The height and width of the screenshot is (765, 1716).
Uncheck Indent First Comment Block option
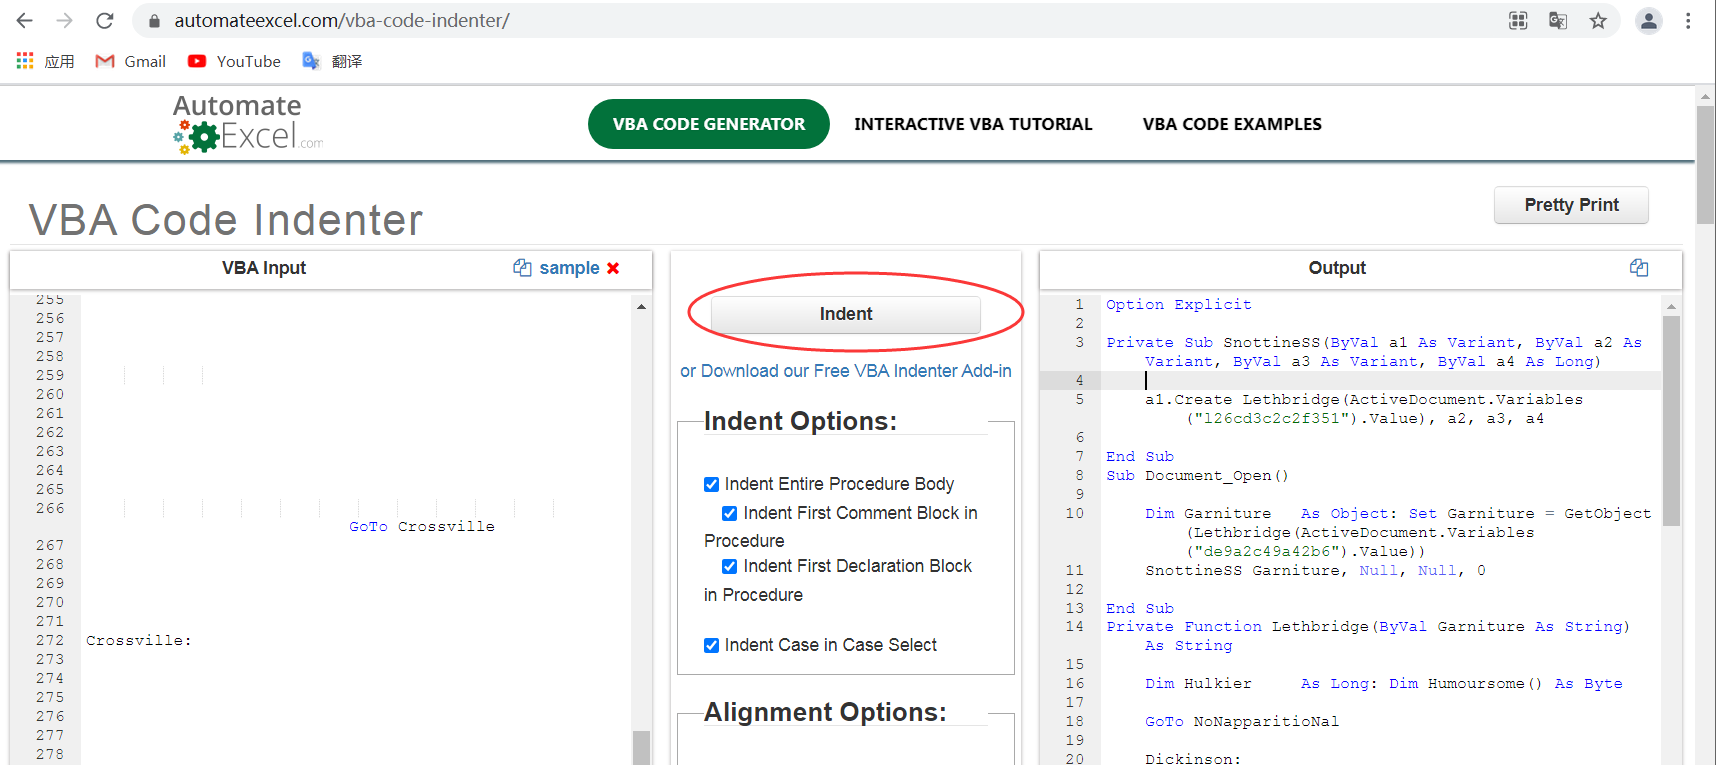coord(730,513)
